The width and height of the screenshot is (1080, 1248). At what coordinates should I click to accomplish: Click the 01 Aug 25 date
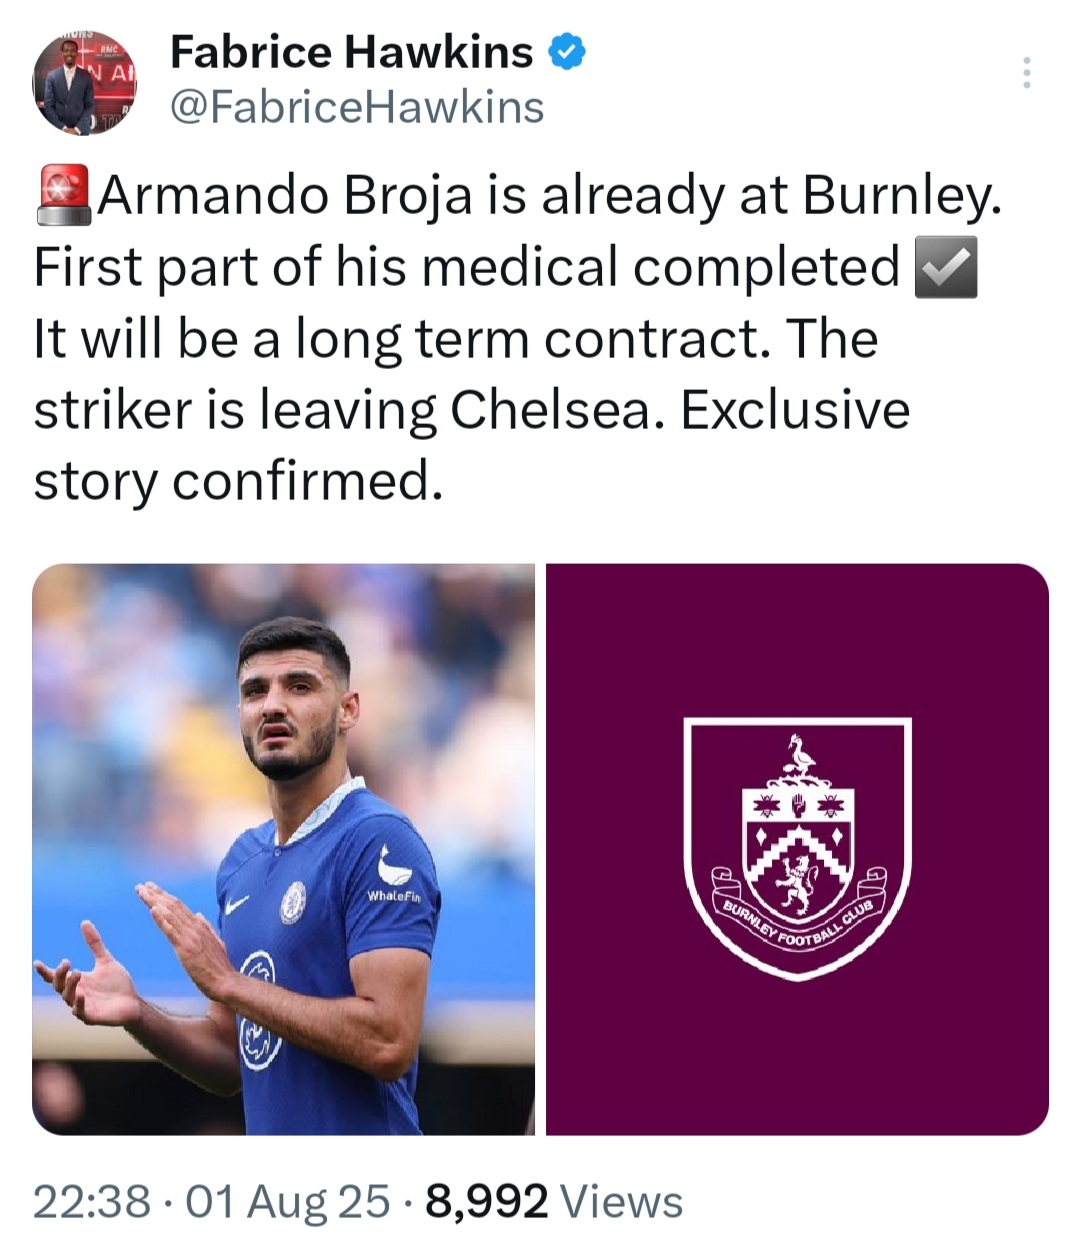point(288,1201)
